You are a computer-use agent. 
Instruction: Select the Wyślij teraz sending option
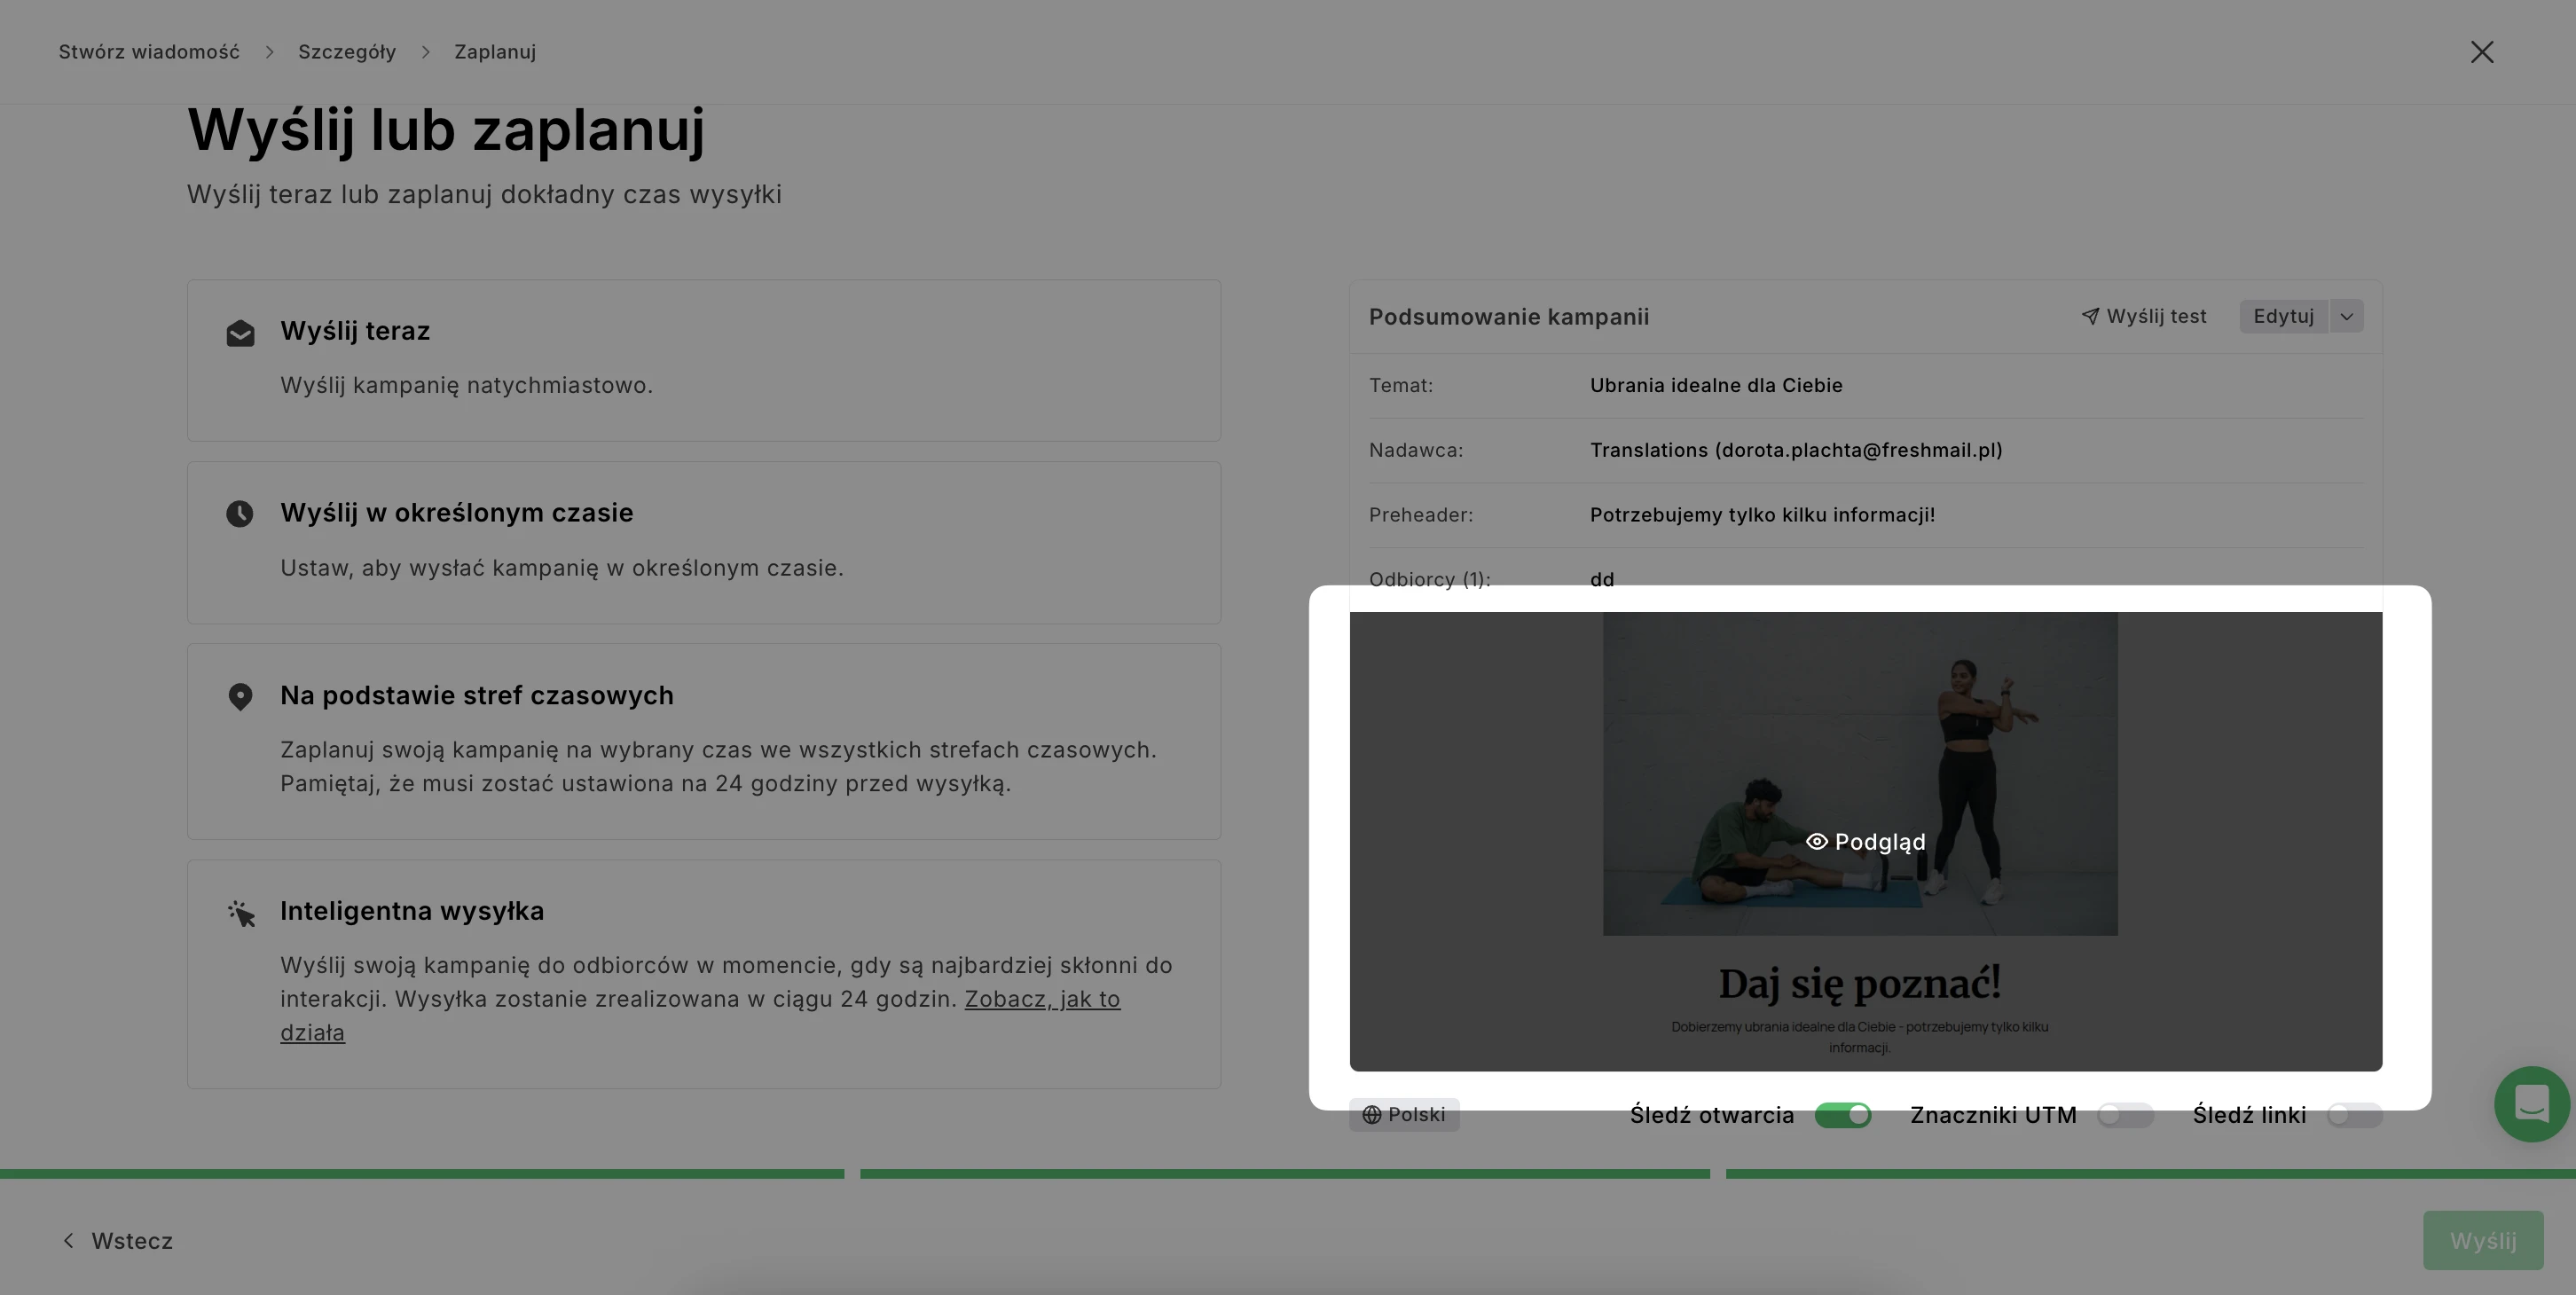704,360
